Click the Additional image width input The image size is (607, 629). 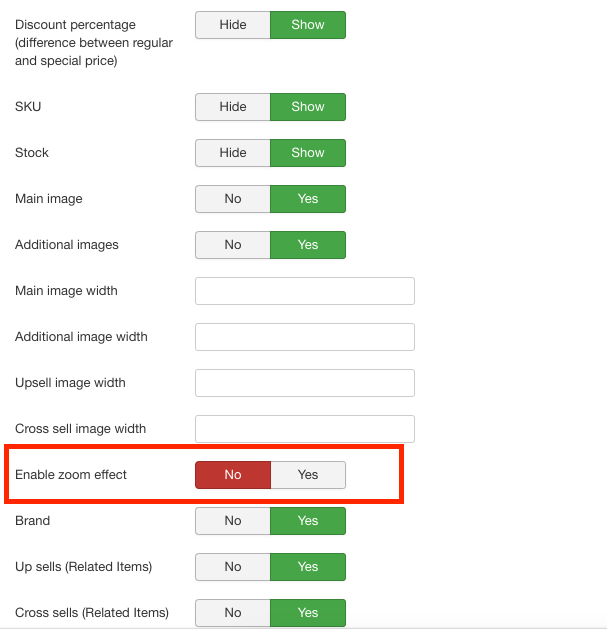point(305,337)
